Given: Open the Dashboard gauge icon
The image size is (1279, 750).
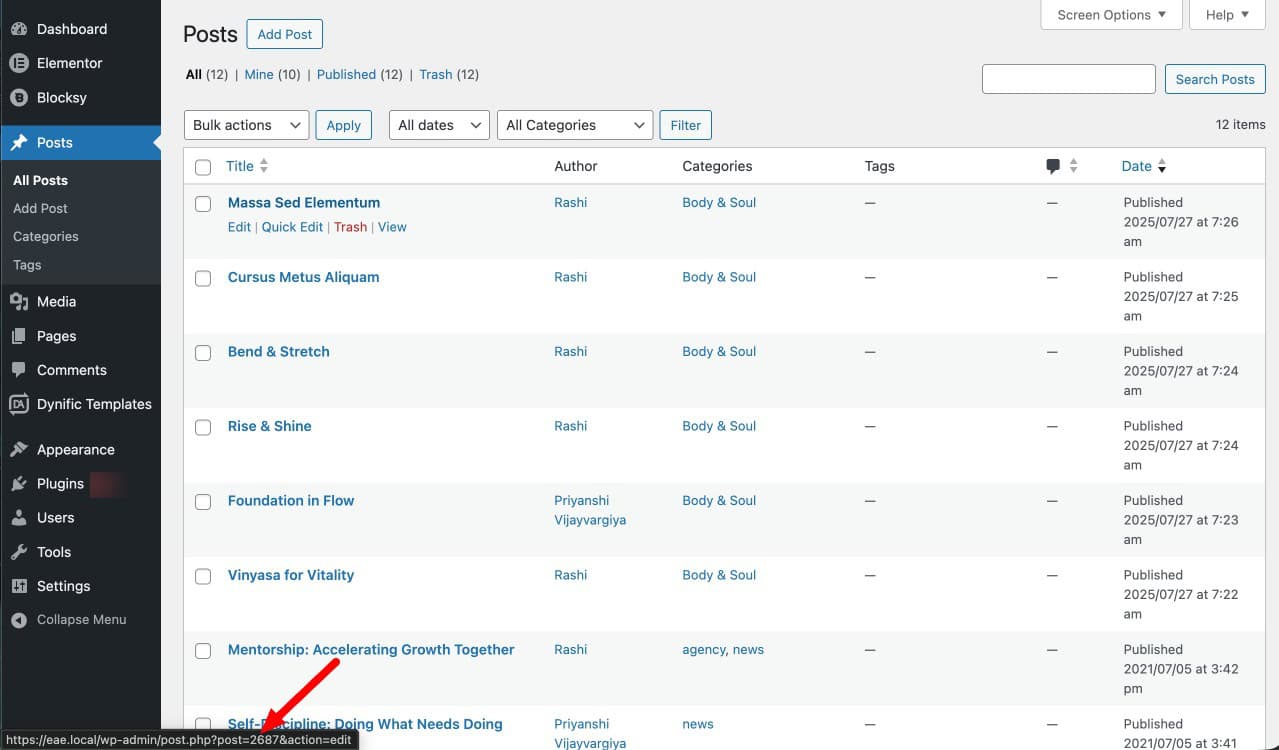Looking at the screenshot, I should 19,29.
